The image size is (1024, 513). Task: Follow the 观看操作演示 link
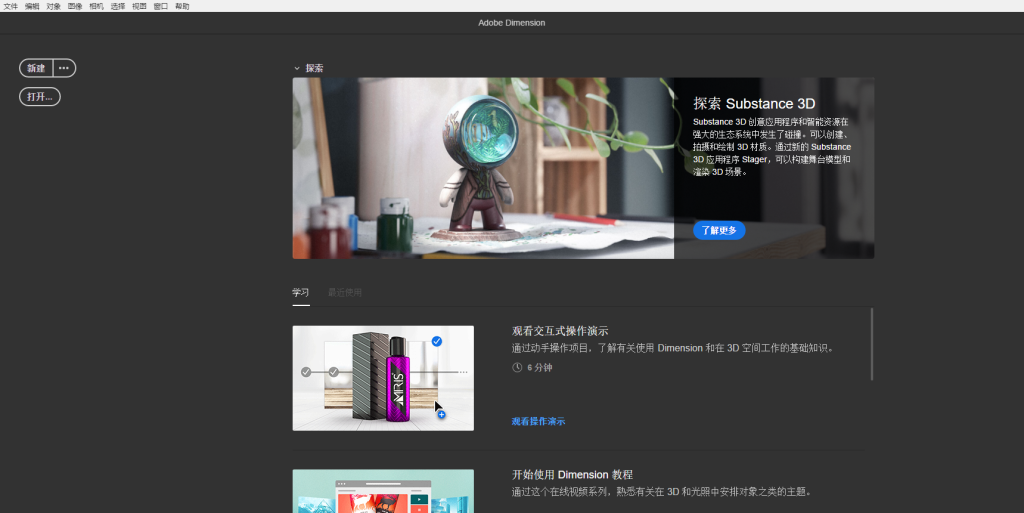click(538, 421)
